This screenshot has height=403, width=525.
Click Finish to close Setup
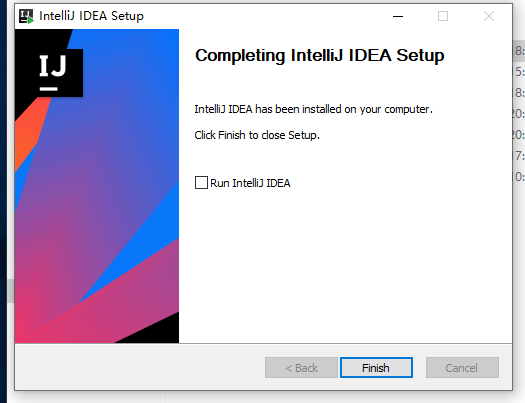(376, 368)
